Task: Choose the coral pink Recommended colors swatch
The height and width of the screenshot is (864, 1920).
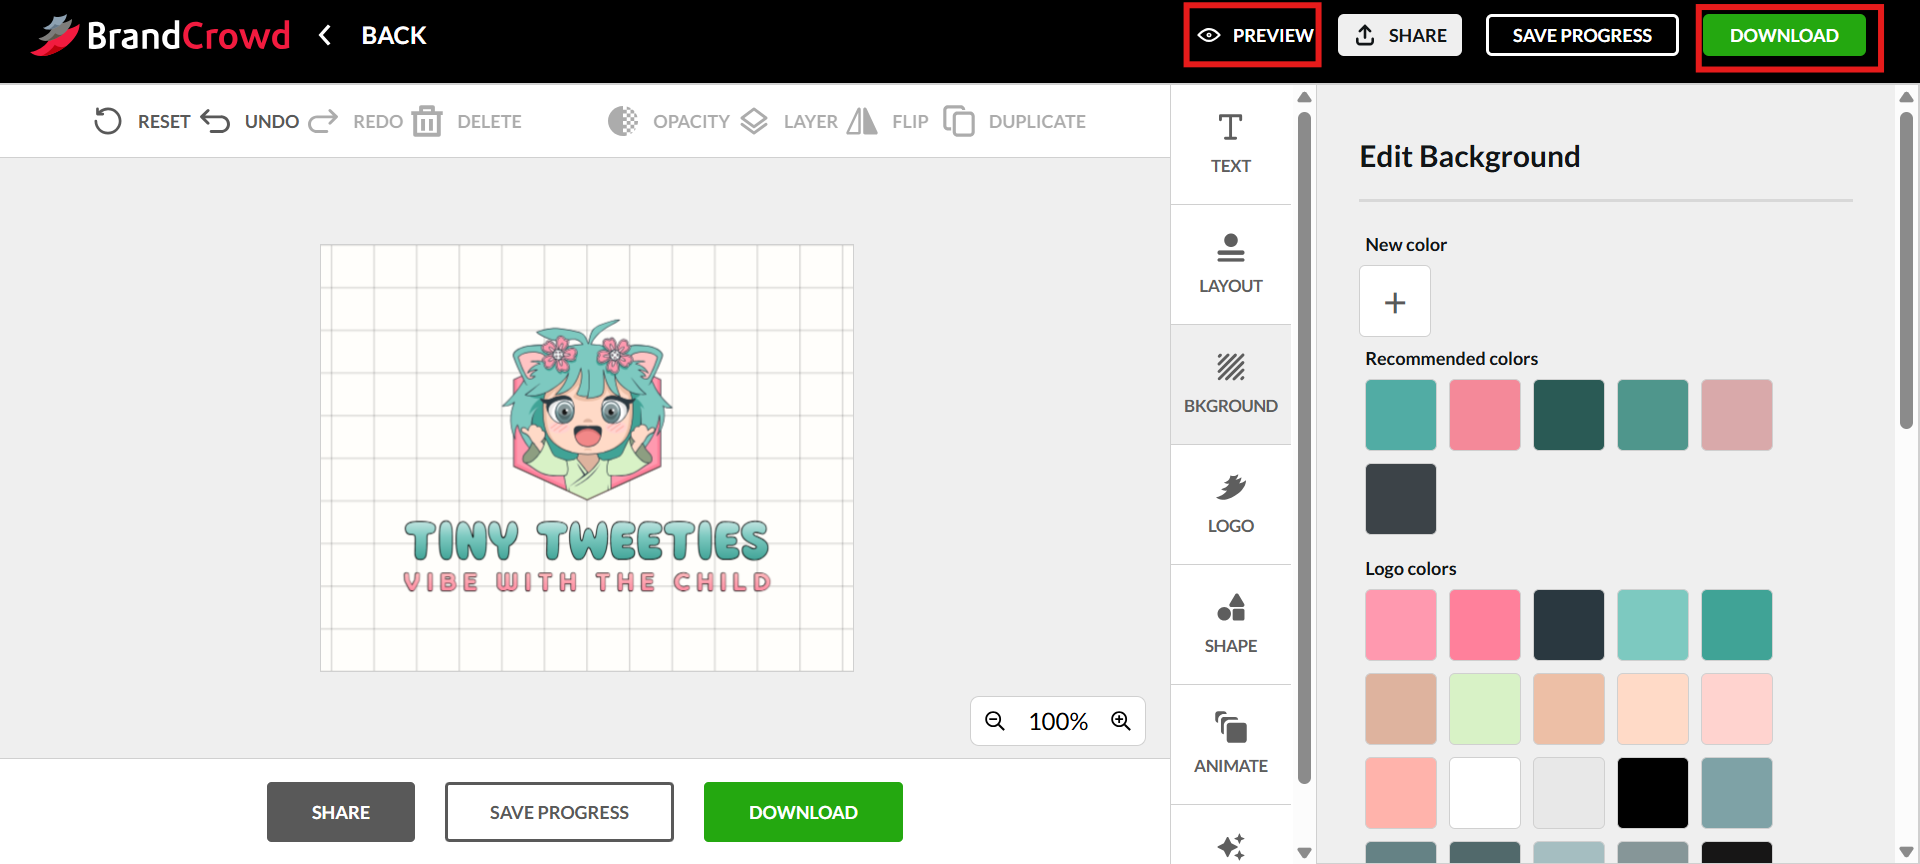Action: 1485,415
